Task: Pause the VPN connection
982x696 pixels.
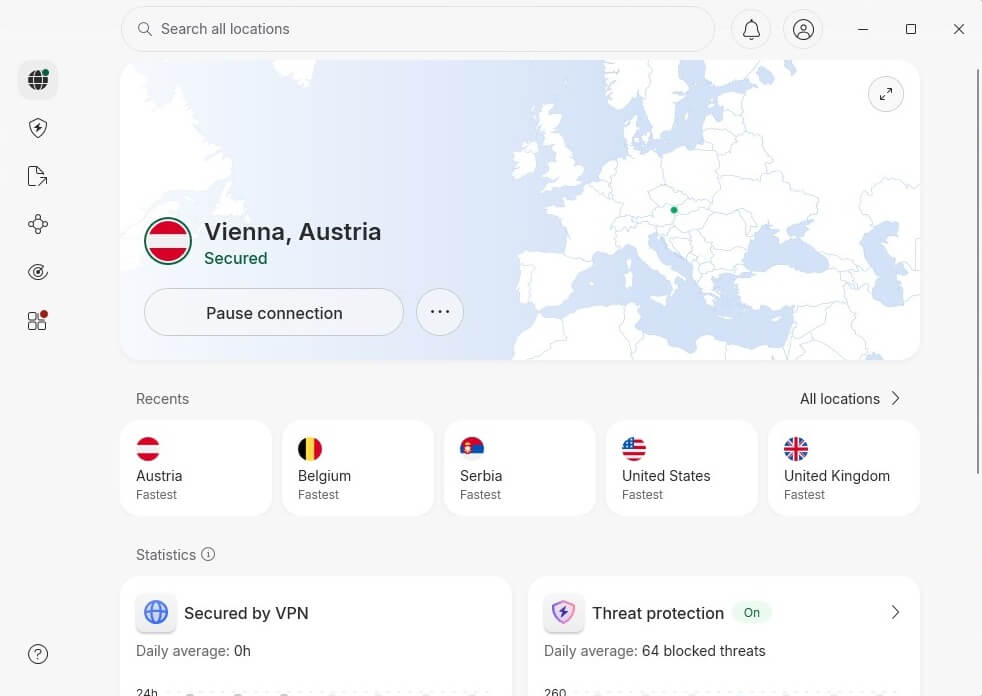Action: pyautogui.click(x=274, y=312)
